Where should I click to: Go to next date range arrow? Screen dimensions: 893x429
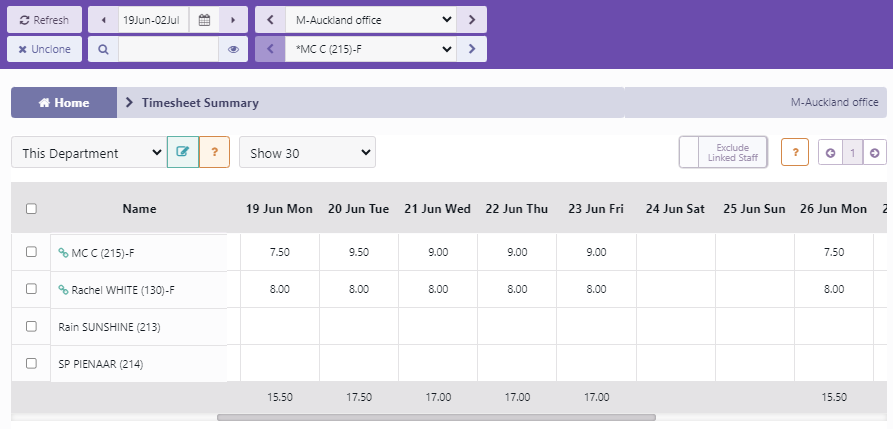tap(233, 20)
